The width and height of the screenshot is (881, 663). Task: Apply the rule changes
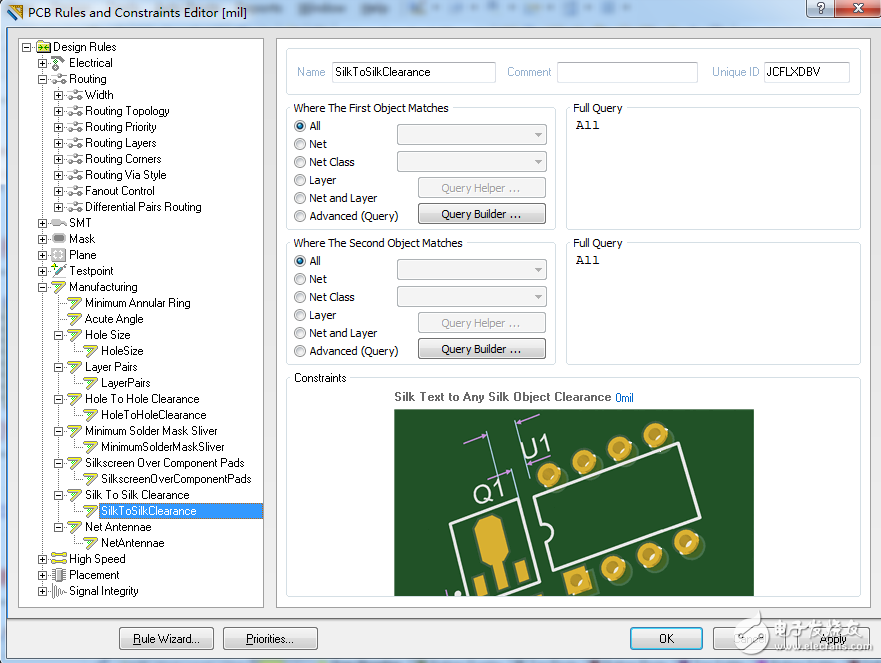833,639
